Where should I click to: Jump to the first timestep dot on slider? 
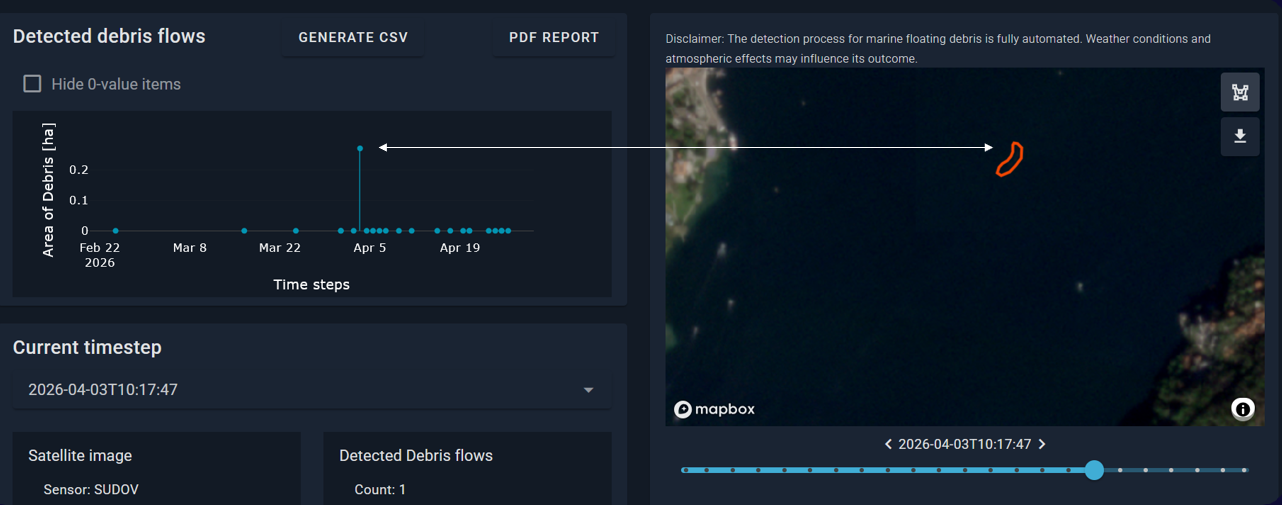[x=685, y=470]
